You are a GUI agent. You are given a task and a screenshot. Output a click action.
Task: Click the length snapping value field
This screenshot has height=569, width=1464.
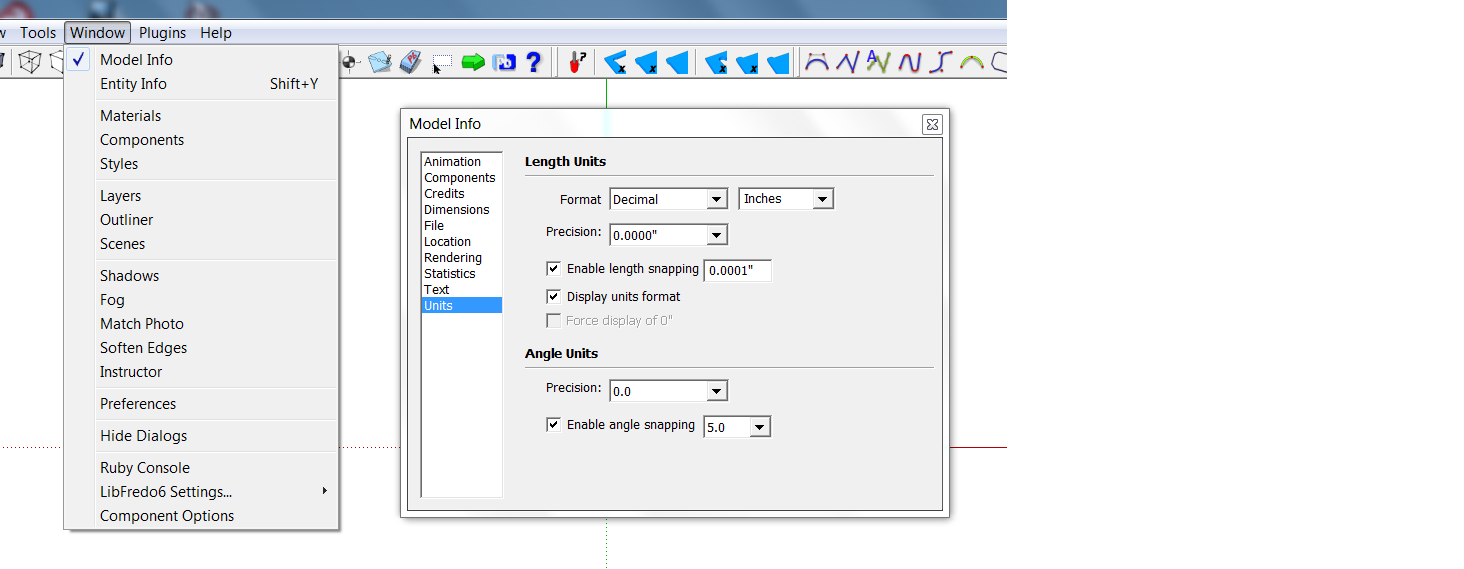coord(737,271)
